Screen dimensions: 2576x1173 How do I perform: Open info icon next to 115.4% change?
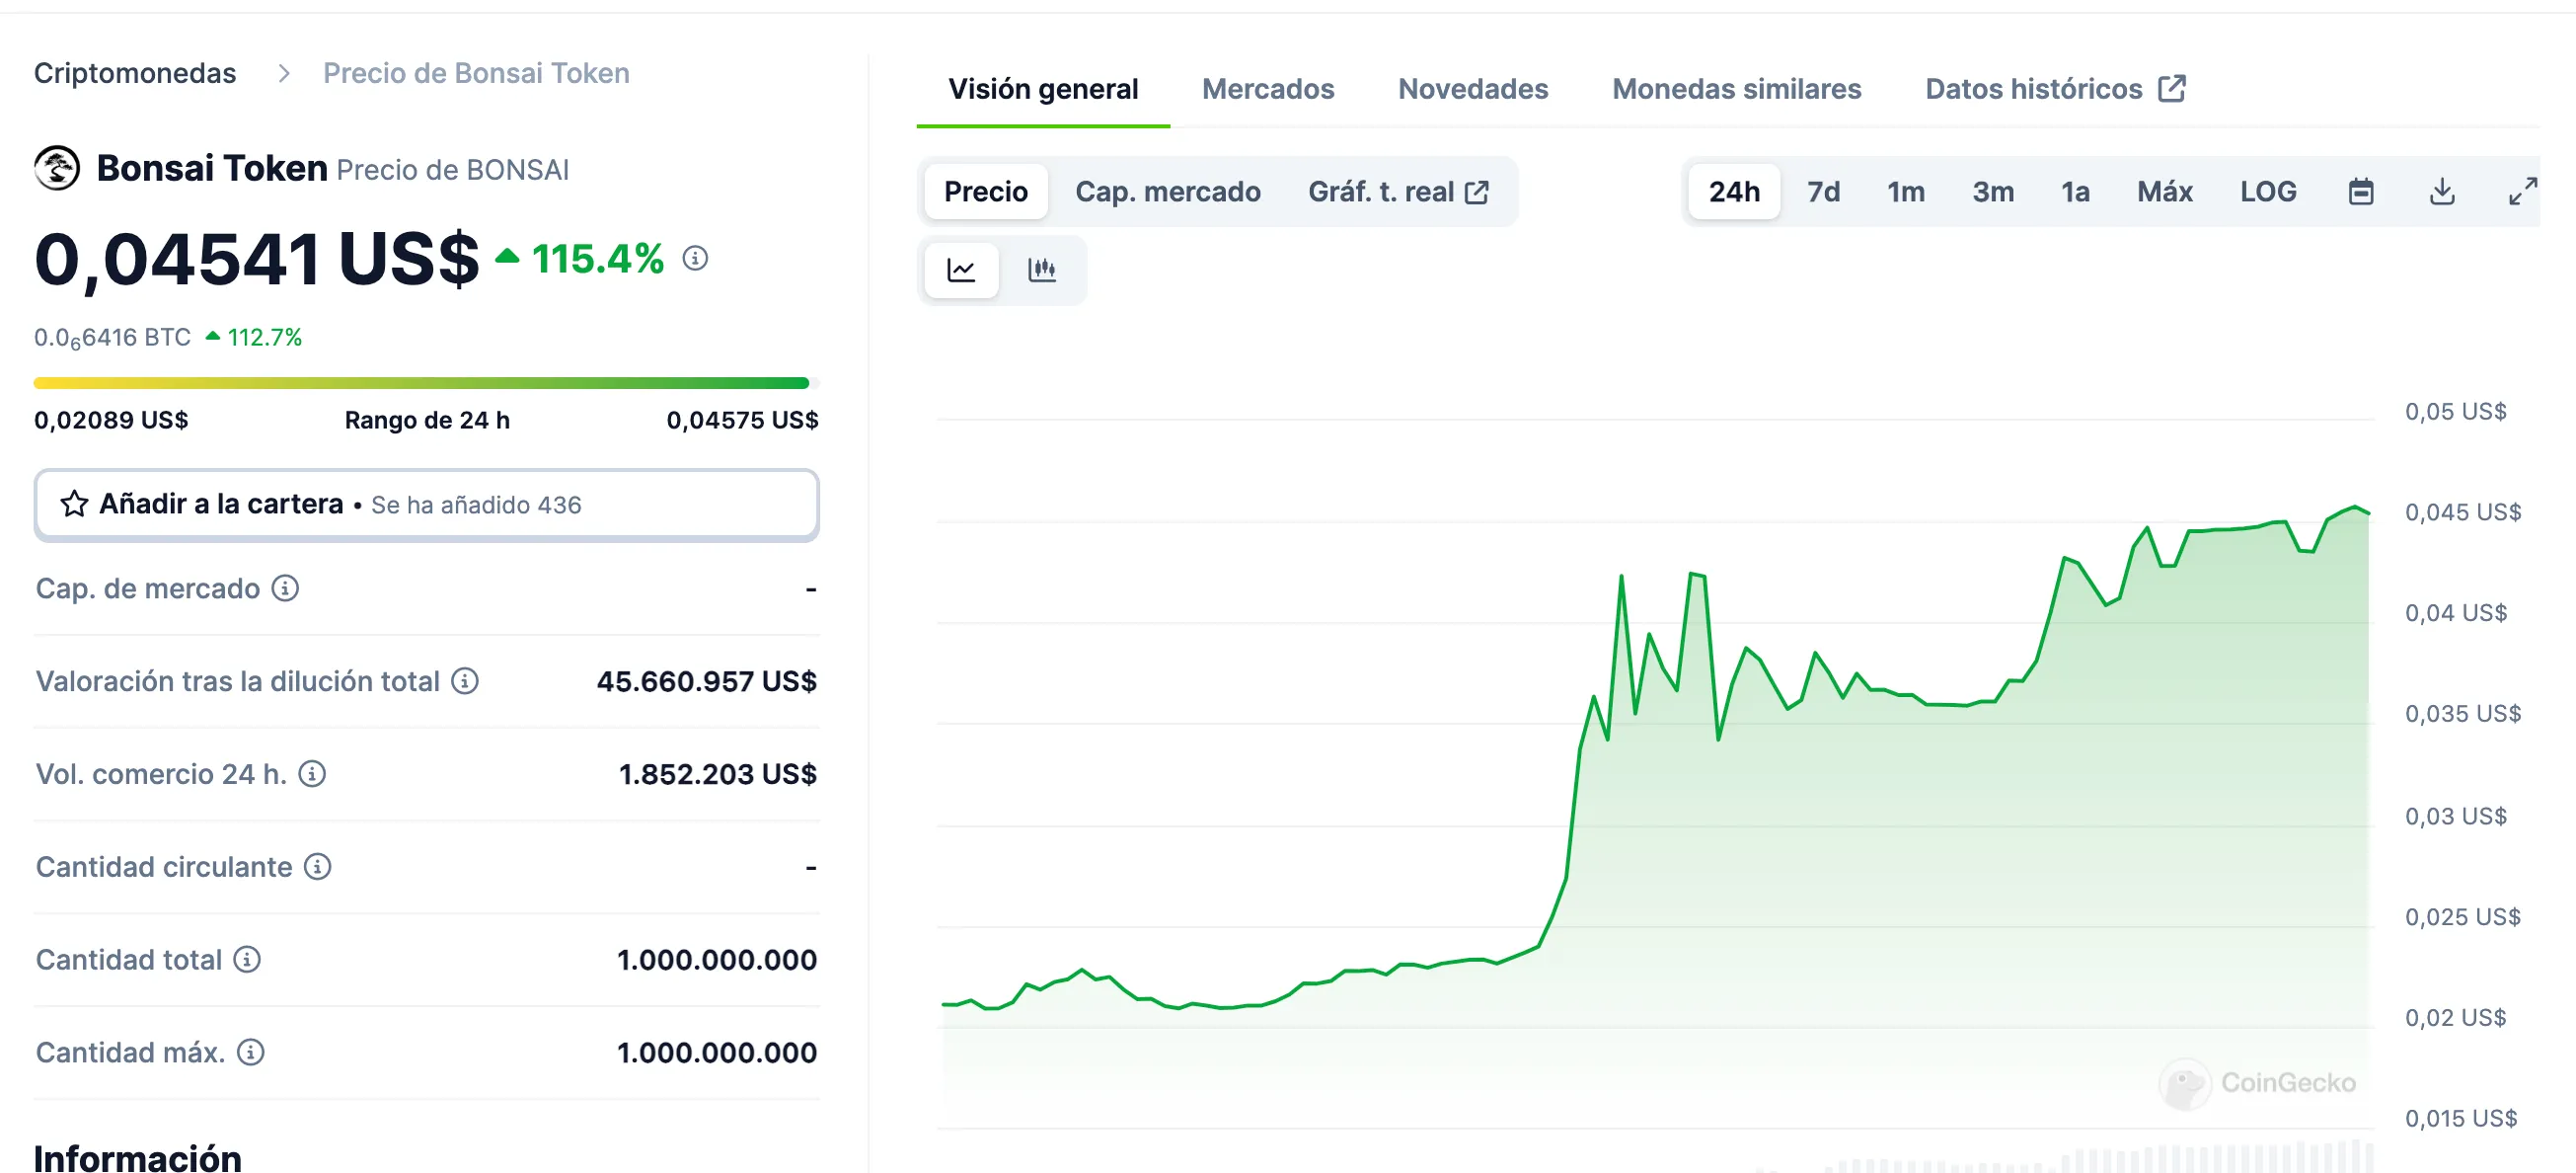(695, 259)
